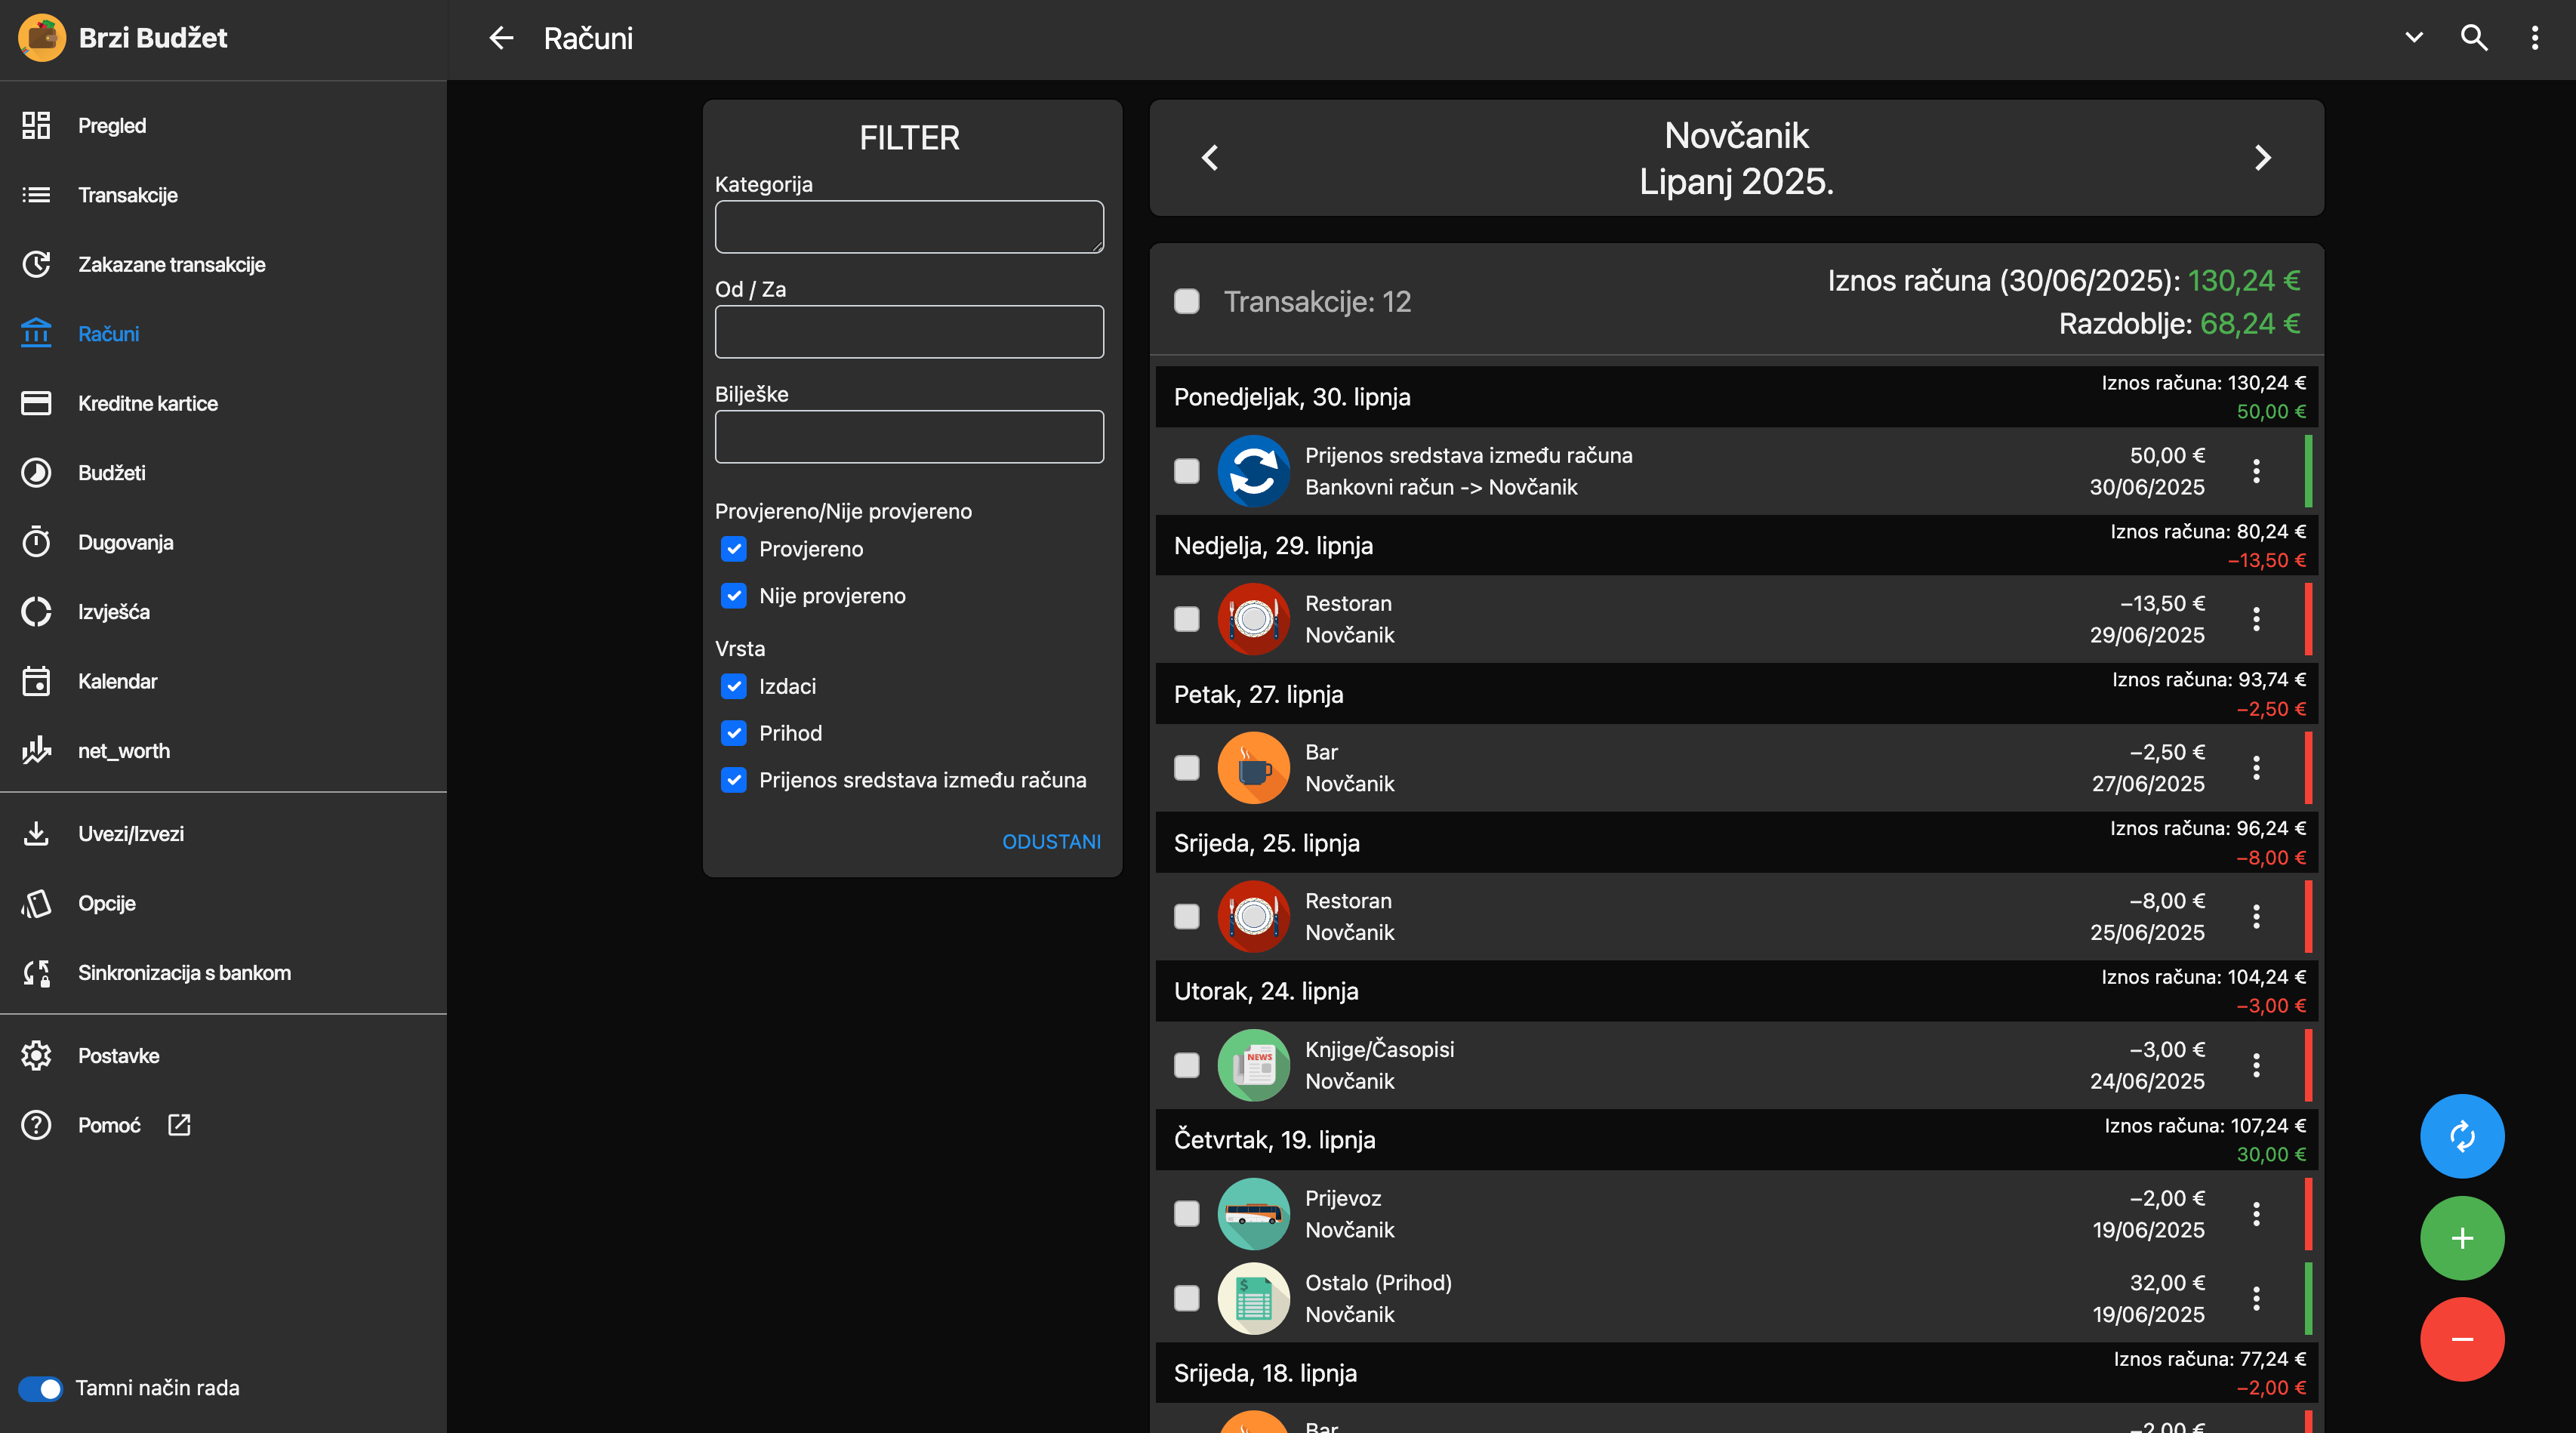2576x1433 pixels.
Task: Open options for Bar transaction 27/06/2025
Action: coord(2256,768)
